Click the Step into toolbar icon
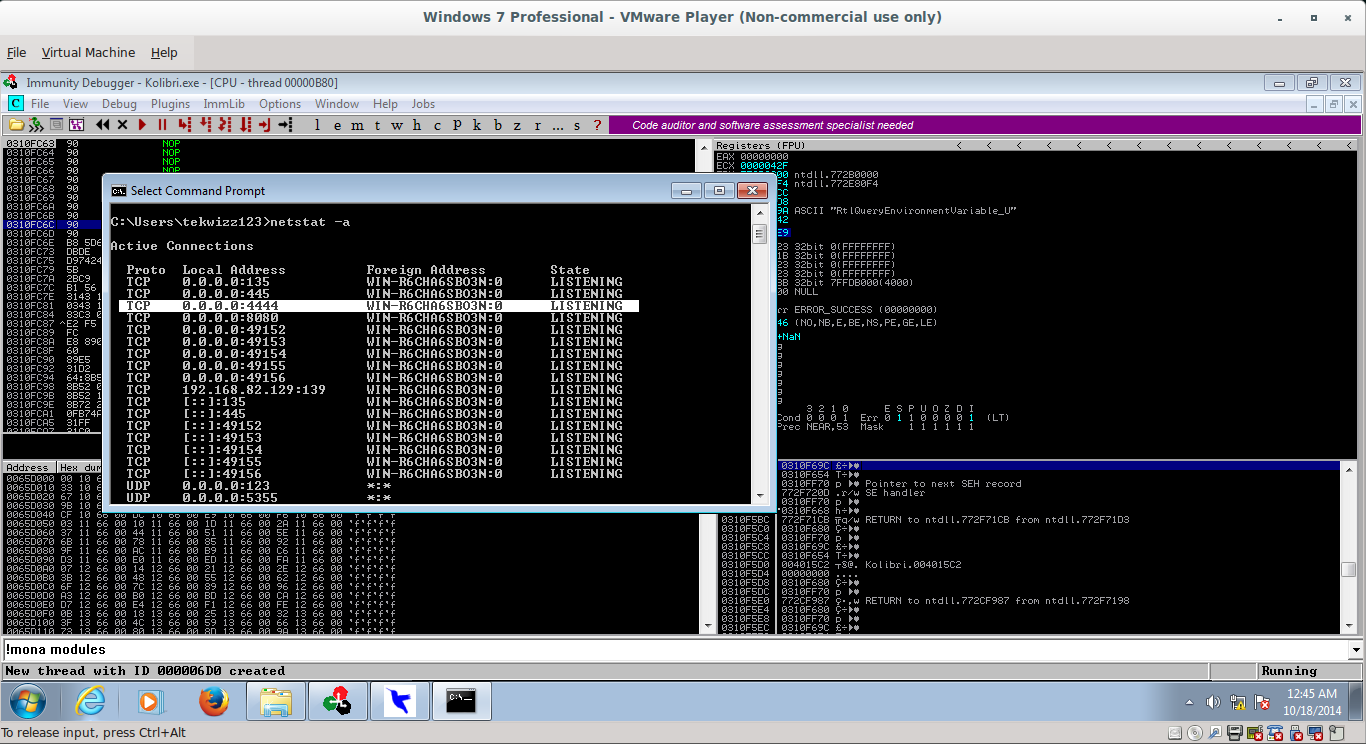This screenshot has height=744, width=1366. coord(185,125)
